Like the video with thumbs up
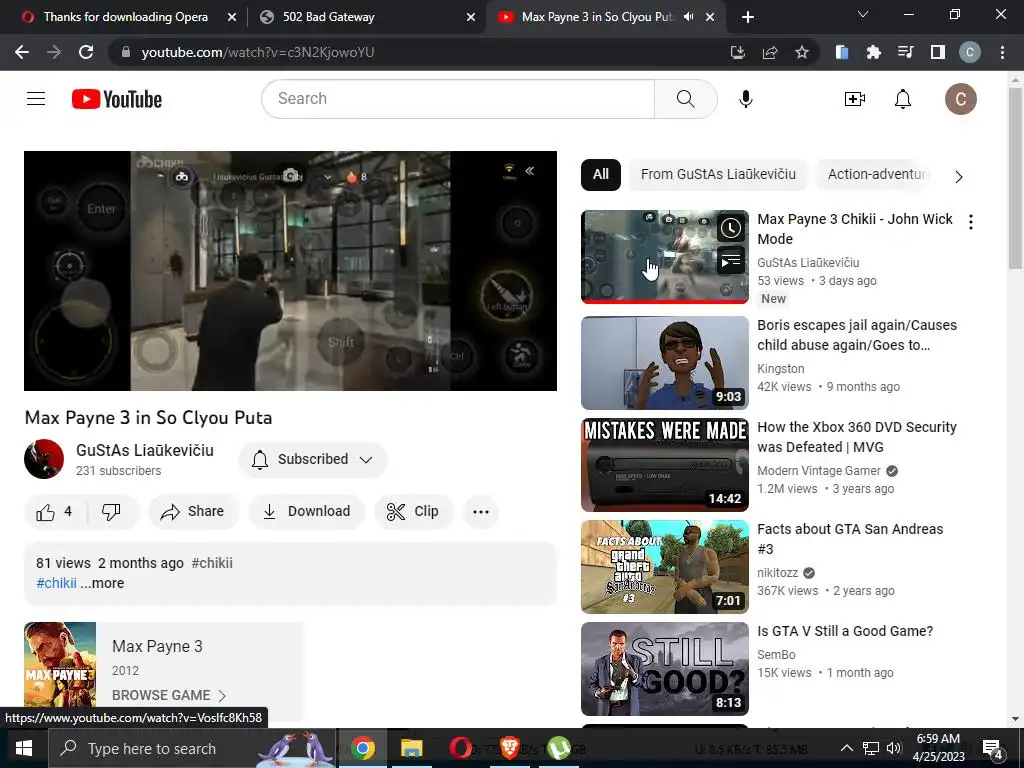This screenshot has width=1024, height=768. pyautogui.click(x=55, y=511)
